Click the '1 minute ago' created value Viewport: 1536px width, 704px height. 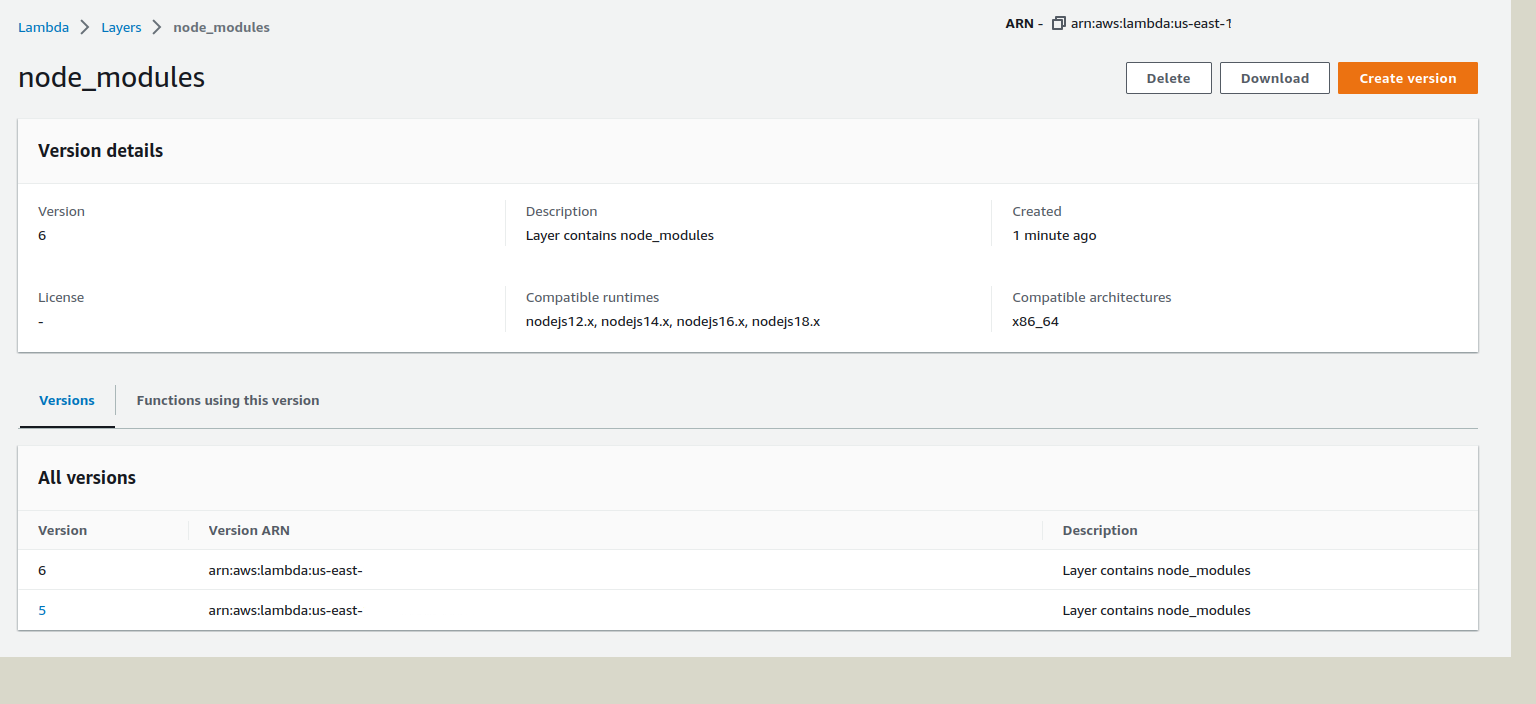(1054, 235)
